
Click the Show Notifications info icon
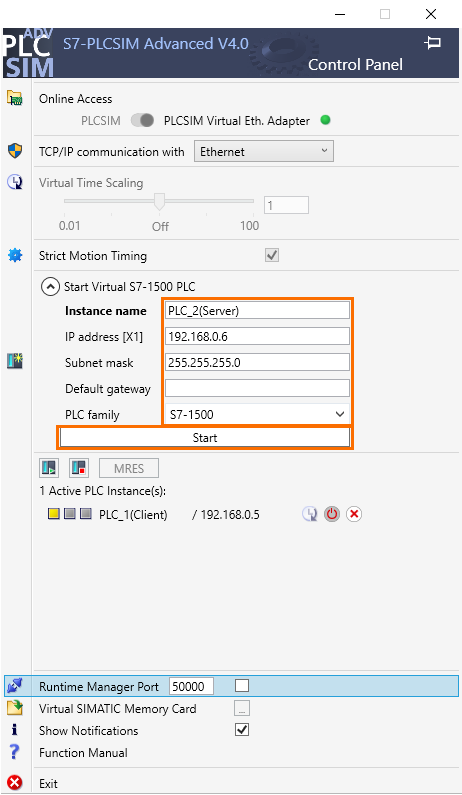14,730
